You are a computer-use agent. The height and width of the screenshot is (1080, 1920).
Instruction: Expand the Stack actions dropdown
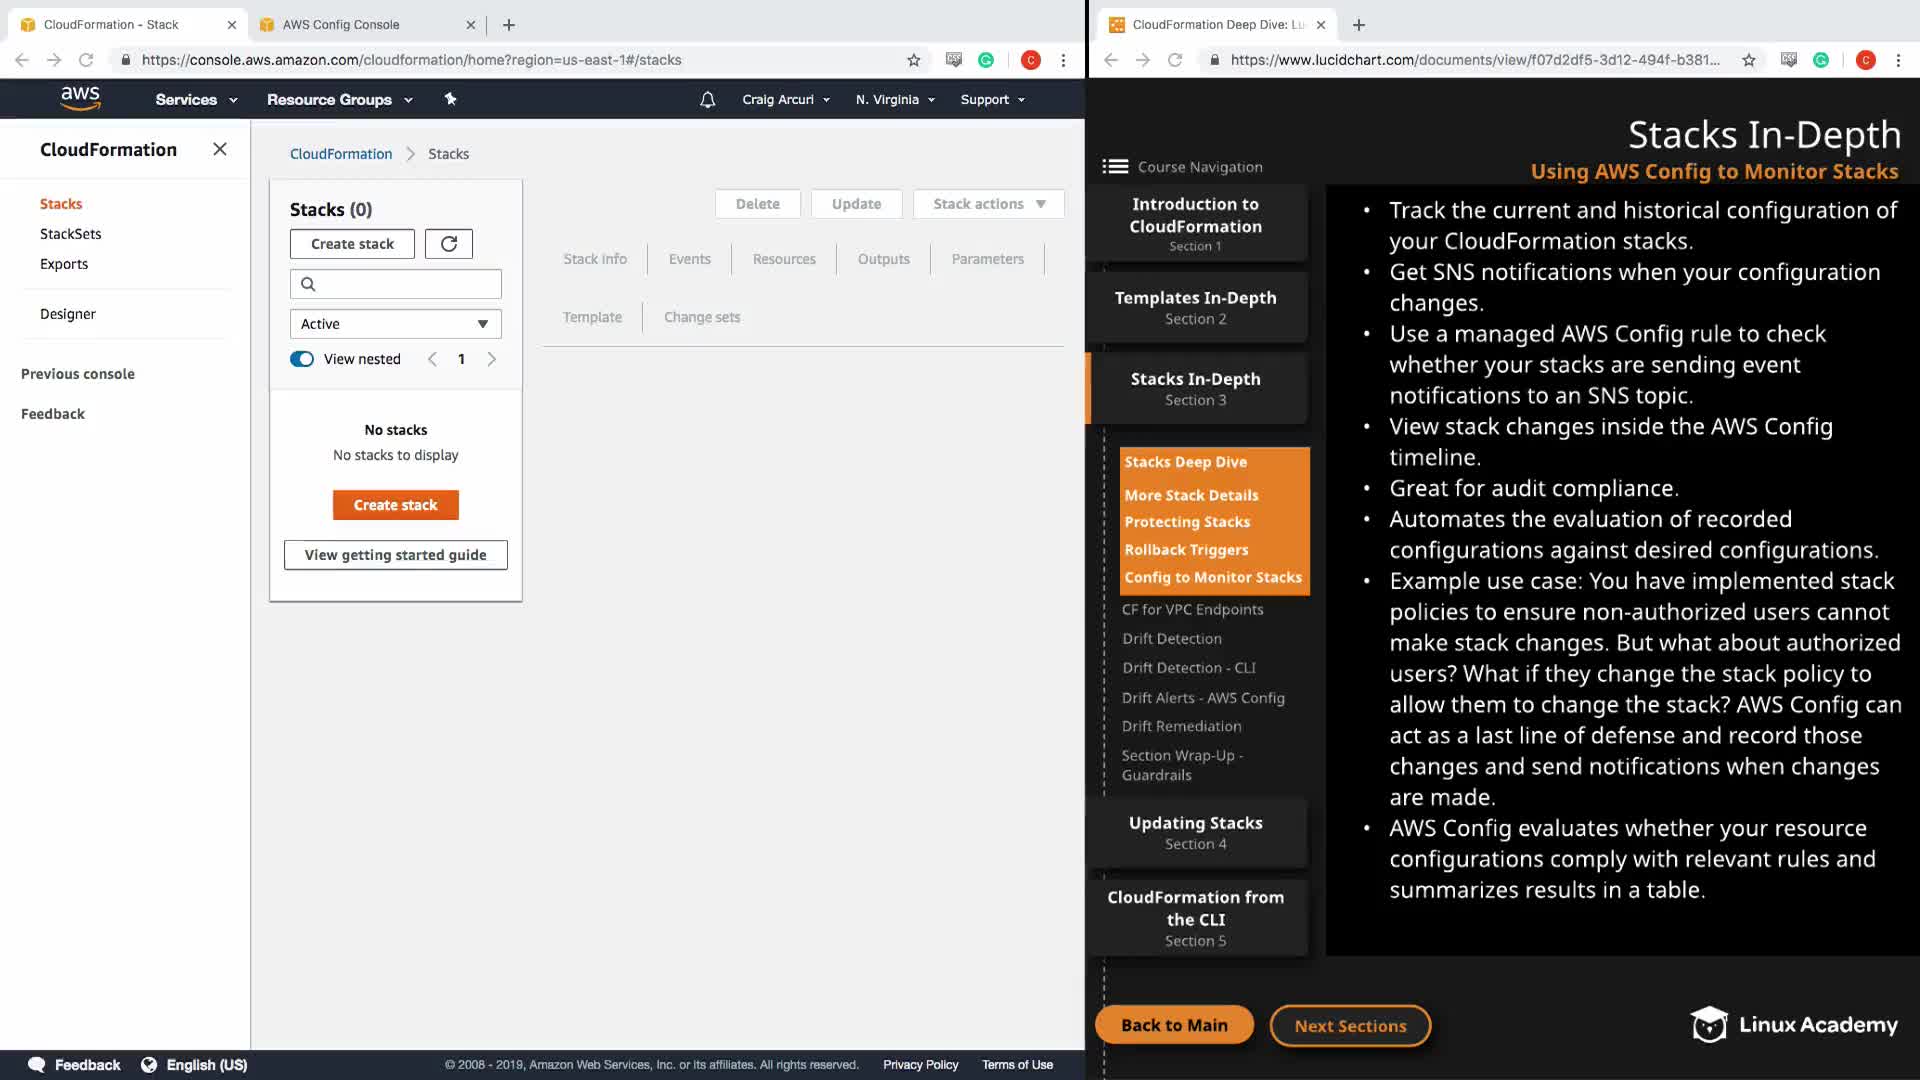(x=988, y=204)
